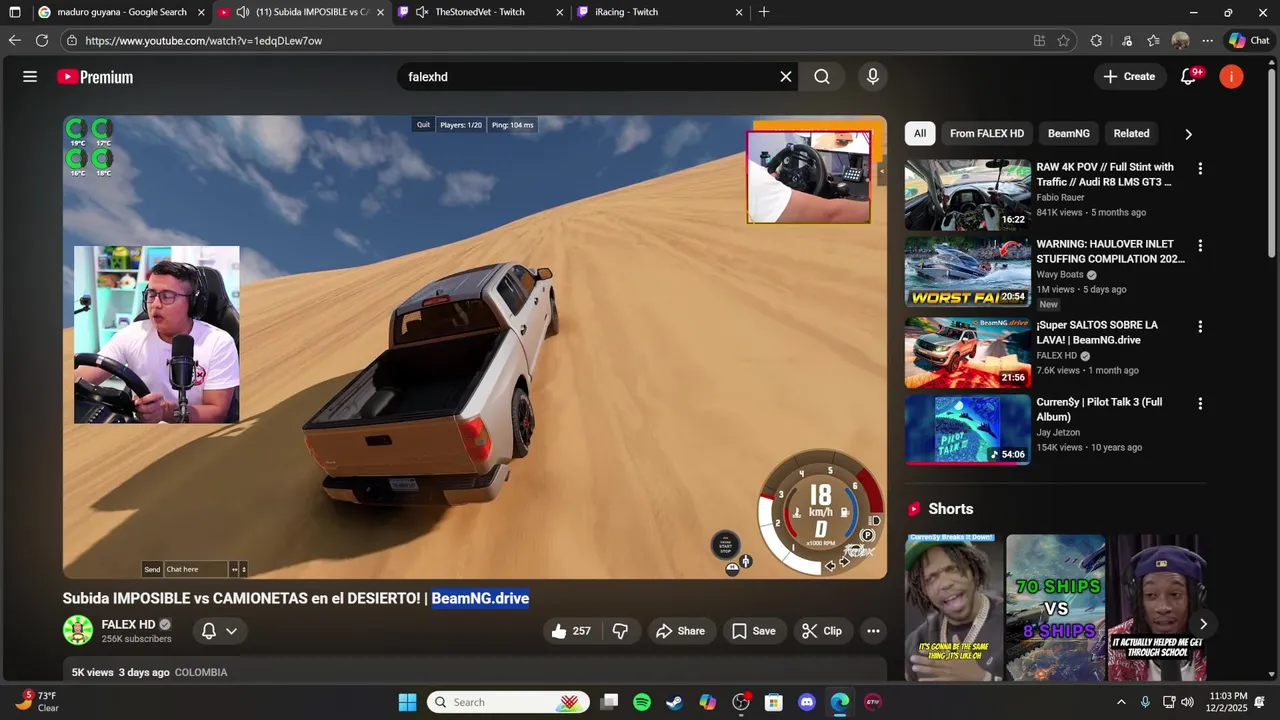
Task: Open Steam from the taskbar
Action: [x=675, y=702]
